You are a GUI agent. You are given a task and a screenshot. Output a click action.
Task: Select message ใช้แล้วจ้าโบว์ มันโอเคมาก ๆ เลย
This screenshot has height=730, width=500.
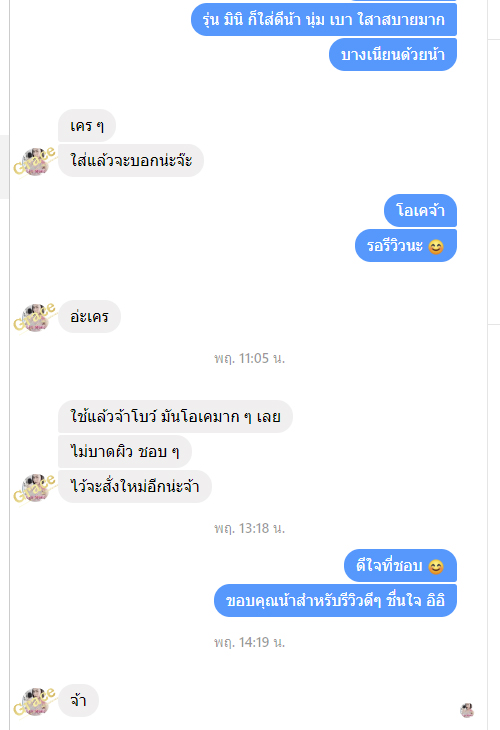pyautogui.click(x=176, y=417)
